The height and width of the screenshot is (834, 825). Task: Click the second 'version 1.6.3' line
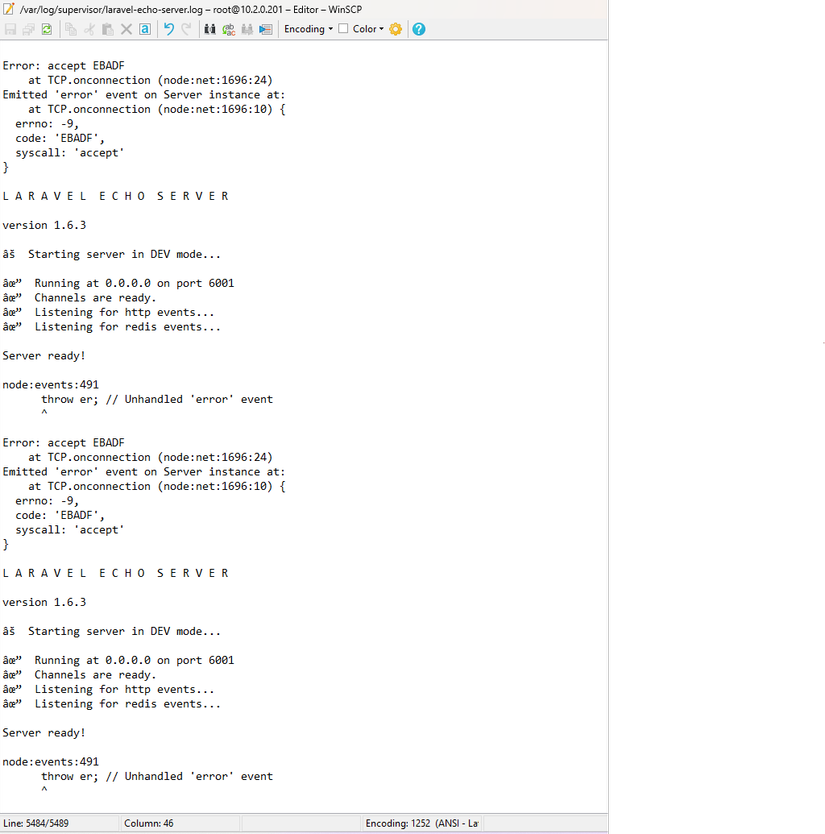coord(44,603)
